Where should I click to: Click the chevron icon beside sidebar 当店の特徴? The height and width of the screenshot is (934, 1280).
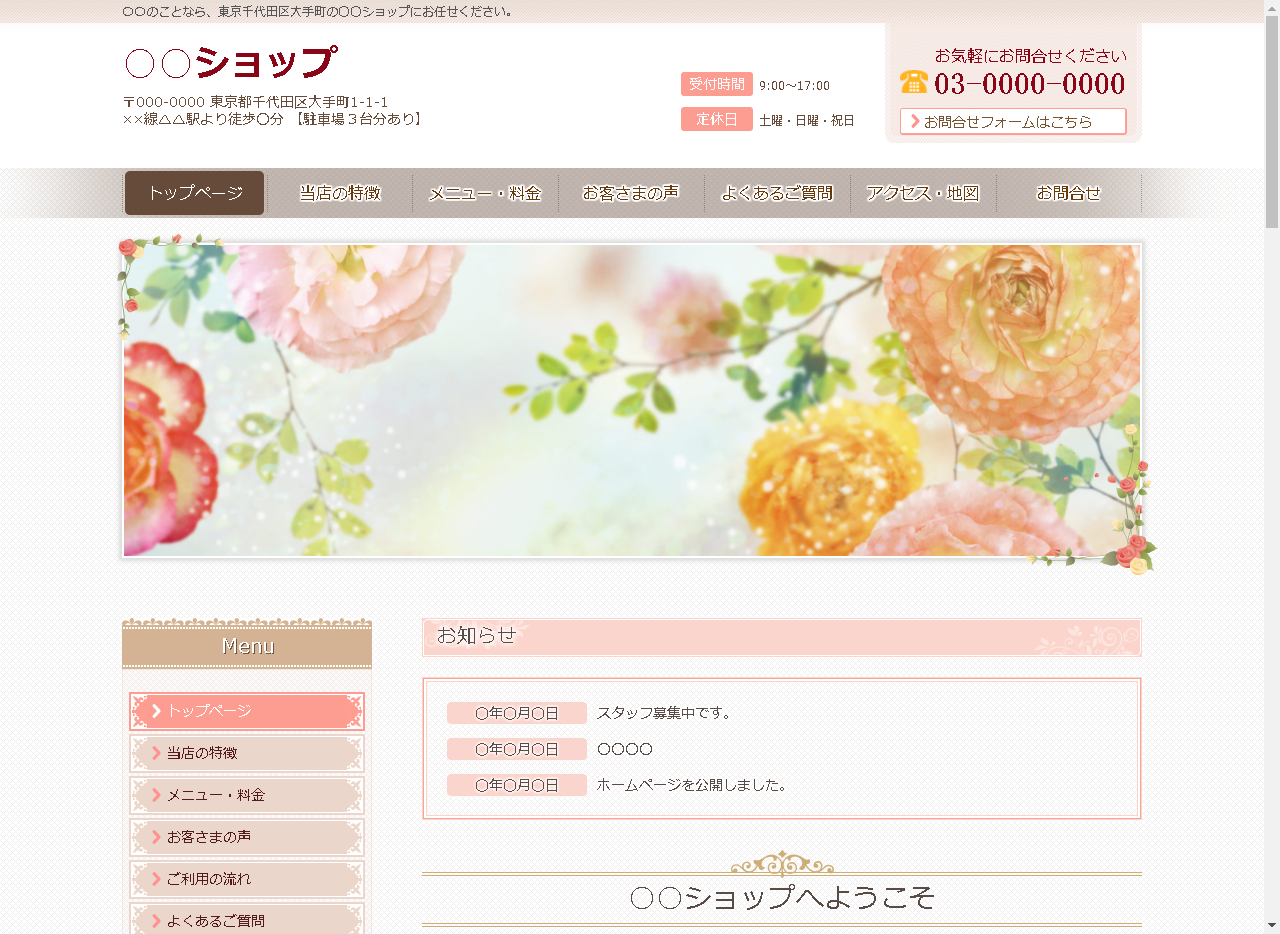(x=156, y=753)
